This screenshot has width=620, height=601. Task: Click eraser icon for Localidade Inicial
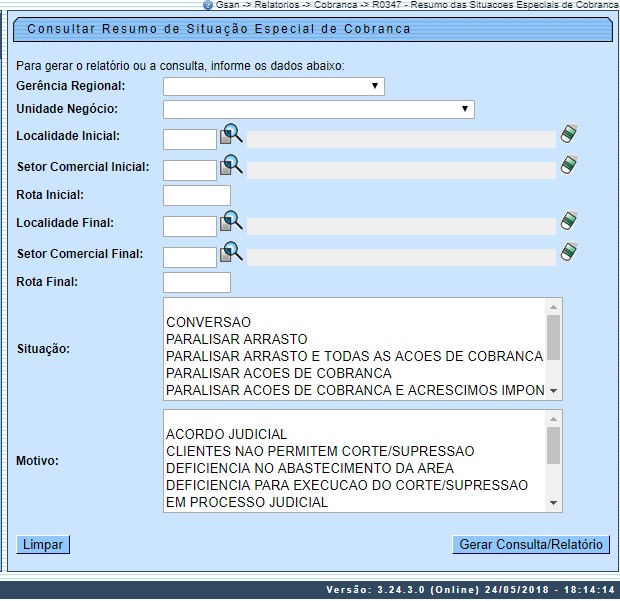[x=569, y=134]
